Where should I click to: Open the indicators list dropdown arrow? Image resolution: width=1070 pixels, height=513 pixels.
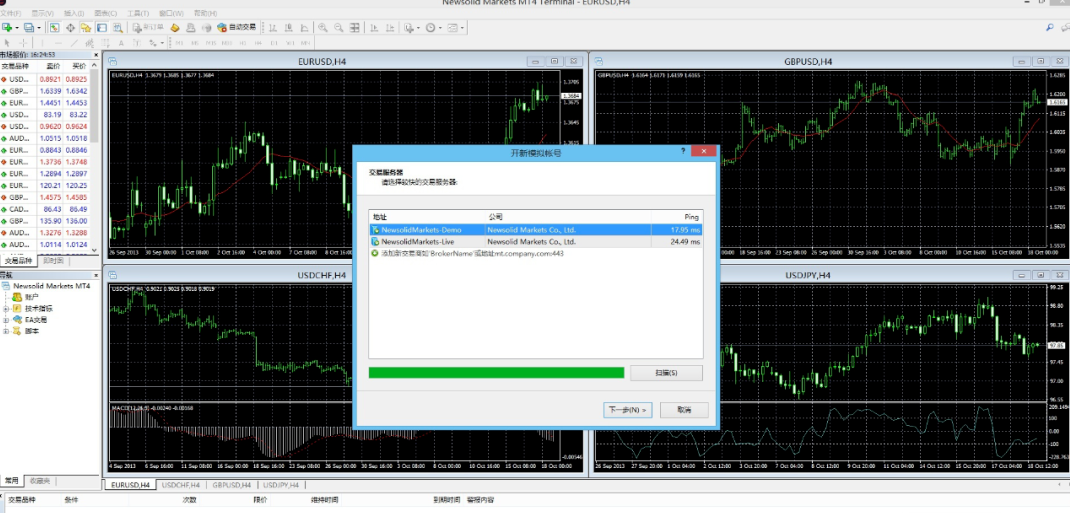tap(418, 27)
